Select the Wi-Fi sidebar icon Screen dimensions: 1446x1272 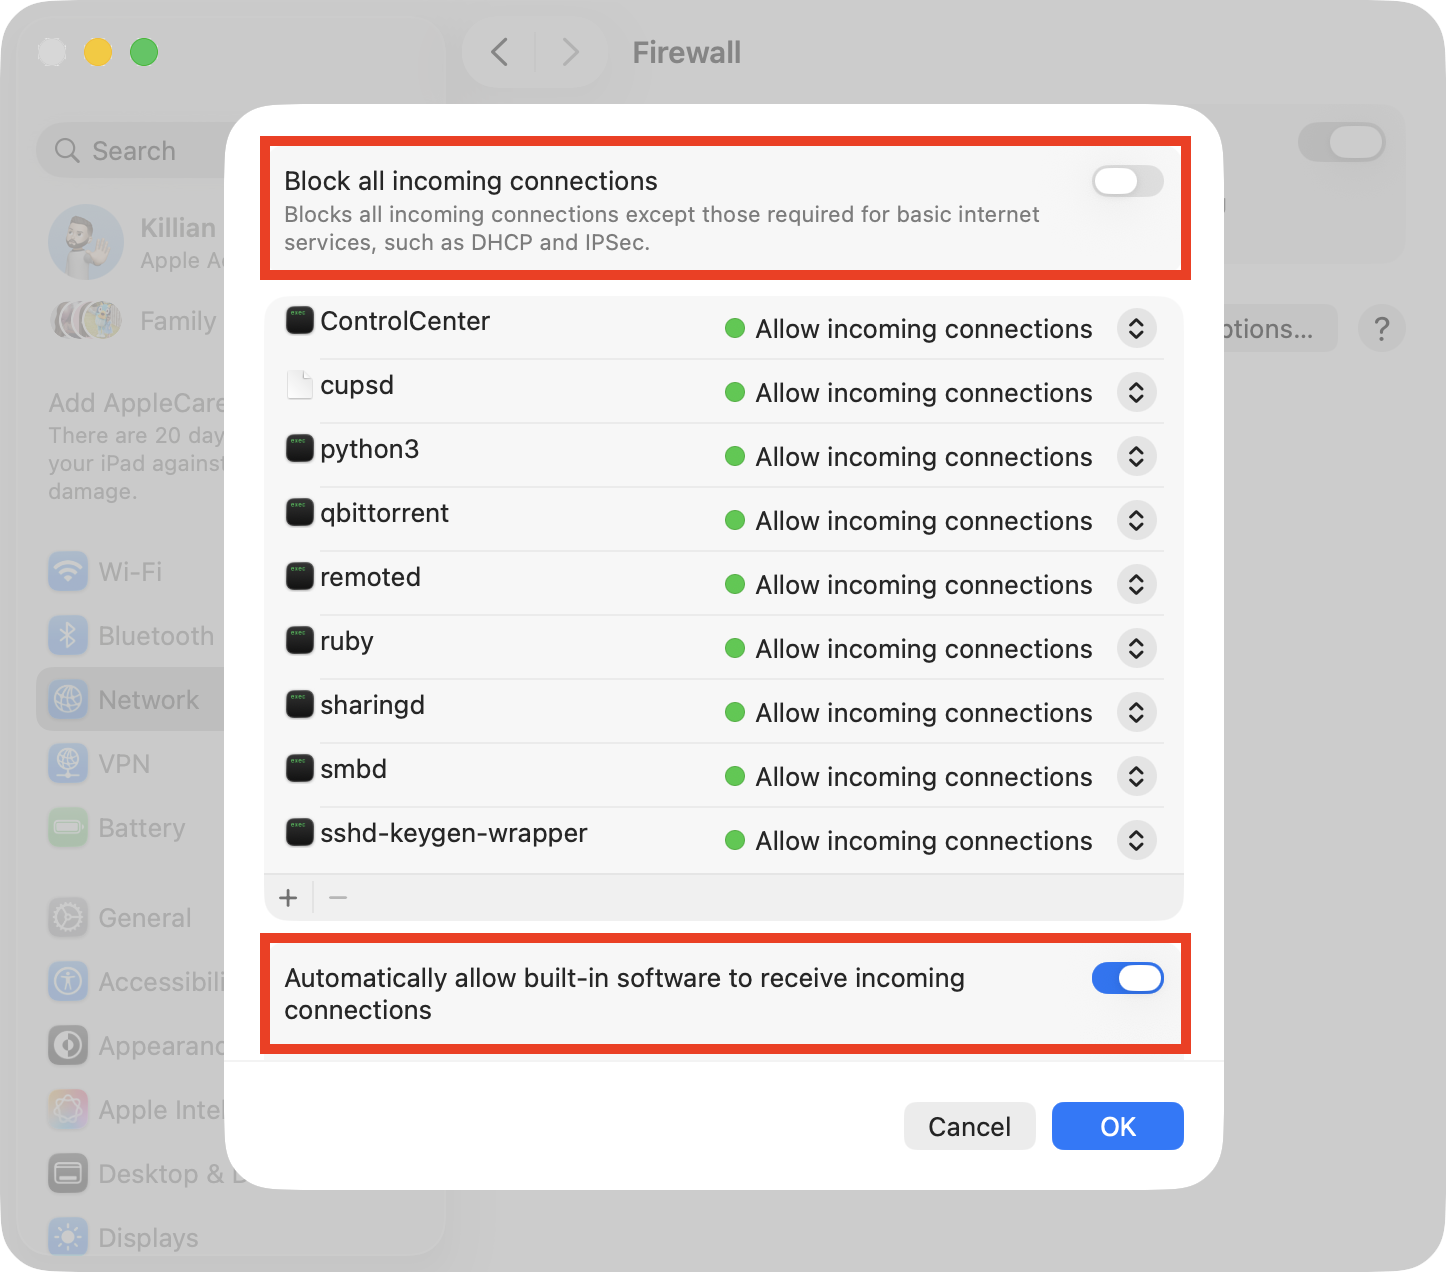coord(66,571)
